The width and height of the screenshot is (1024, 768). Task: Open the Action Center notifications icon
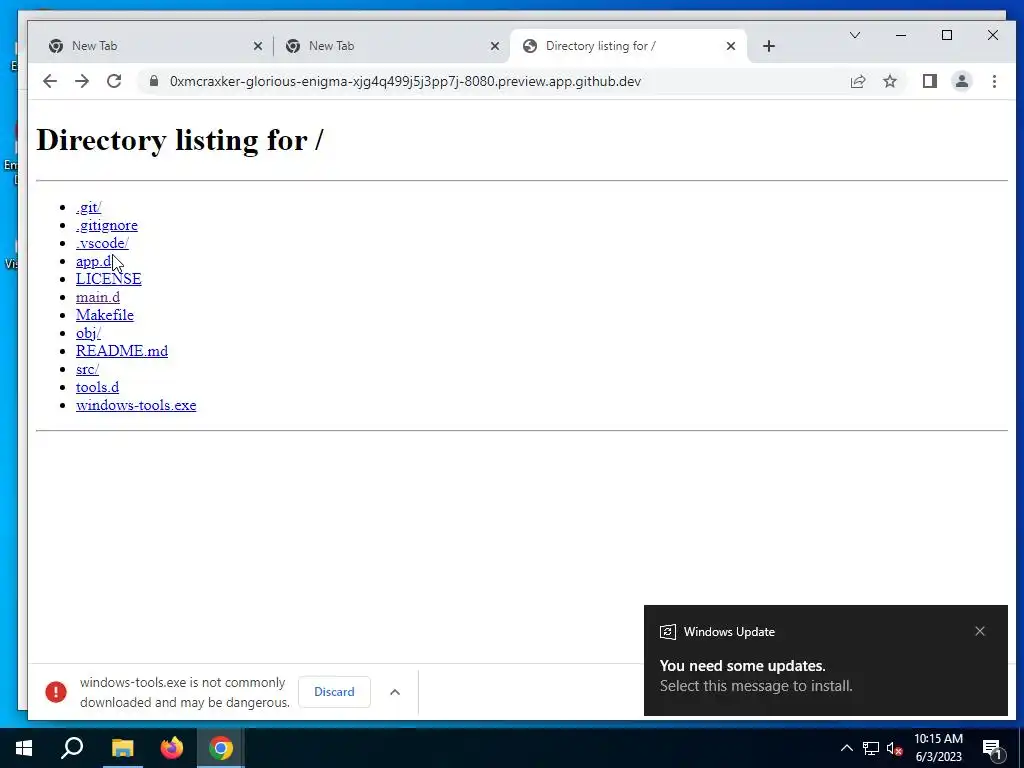coord(992,748)
